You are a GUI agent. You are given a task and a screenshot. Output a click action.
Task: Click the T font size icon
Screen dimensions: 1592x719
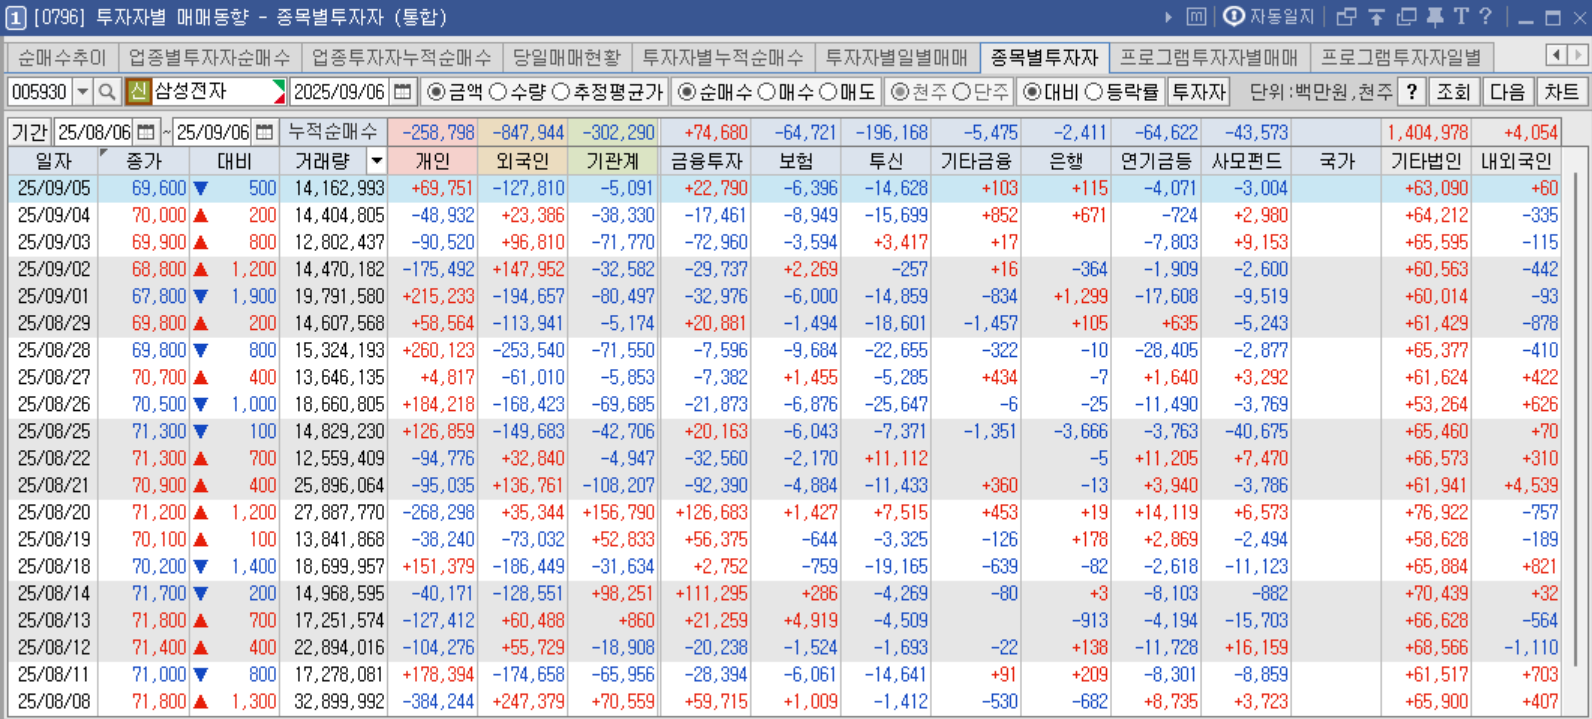pos(1461,17)
